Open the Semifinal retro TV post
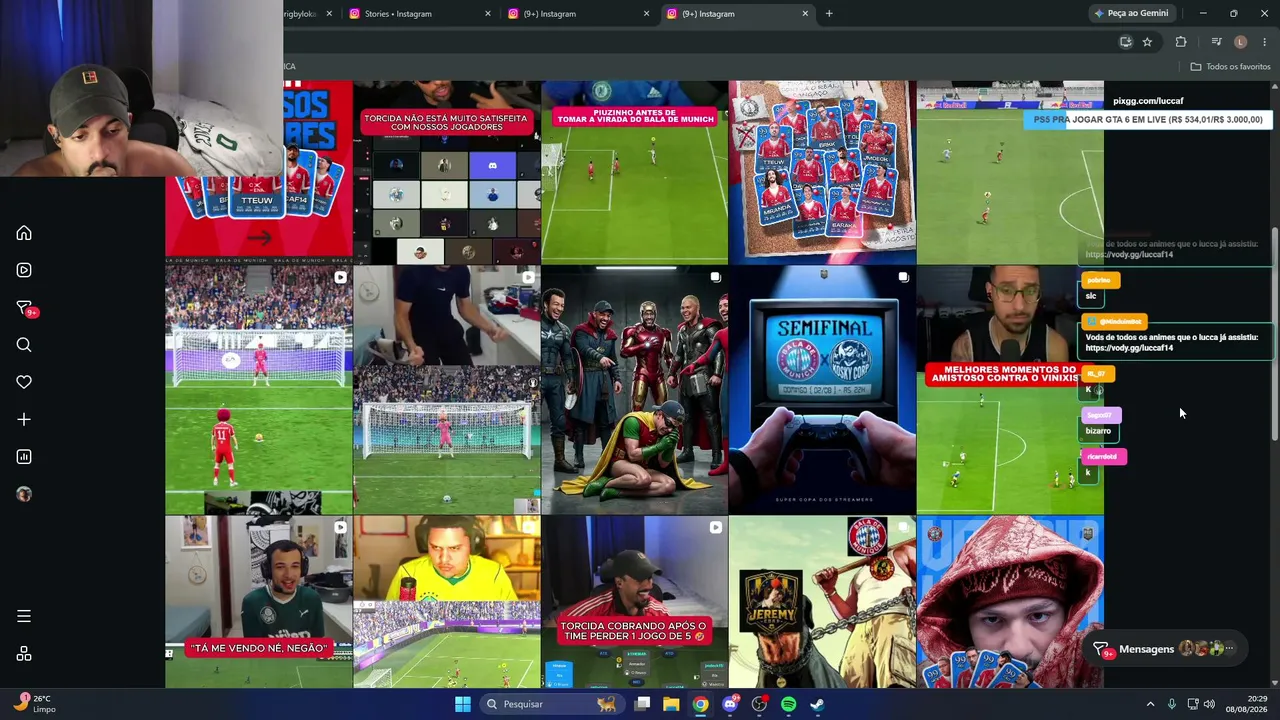Viewport: 1280px width, 720px height. (x=822, y=390)
